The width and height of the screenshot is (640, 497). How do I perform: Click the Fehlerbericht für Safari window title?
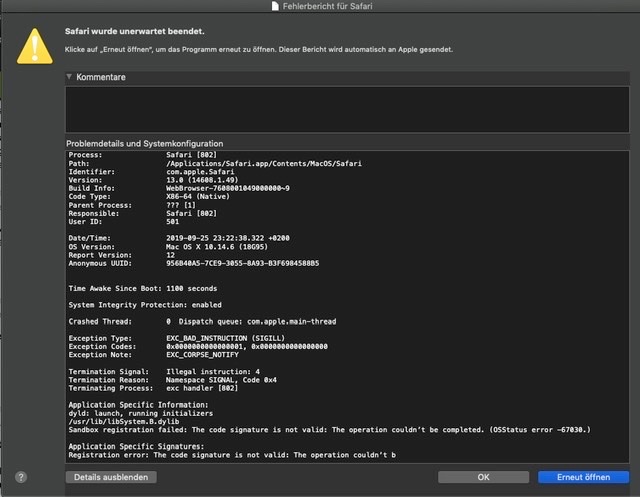327,7
